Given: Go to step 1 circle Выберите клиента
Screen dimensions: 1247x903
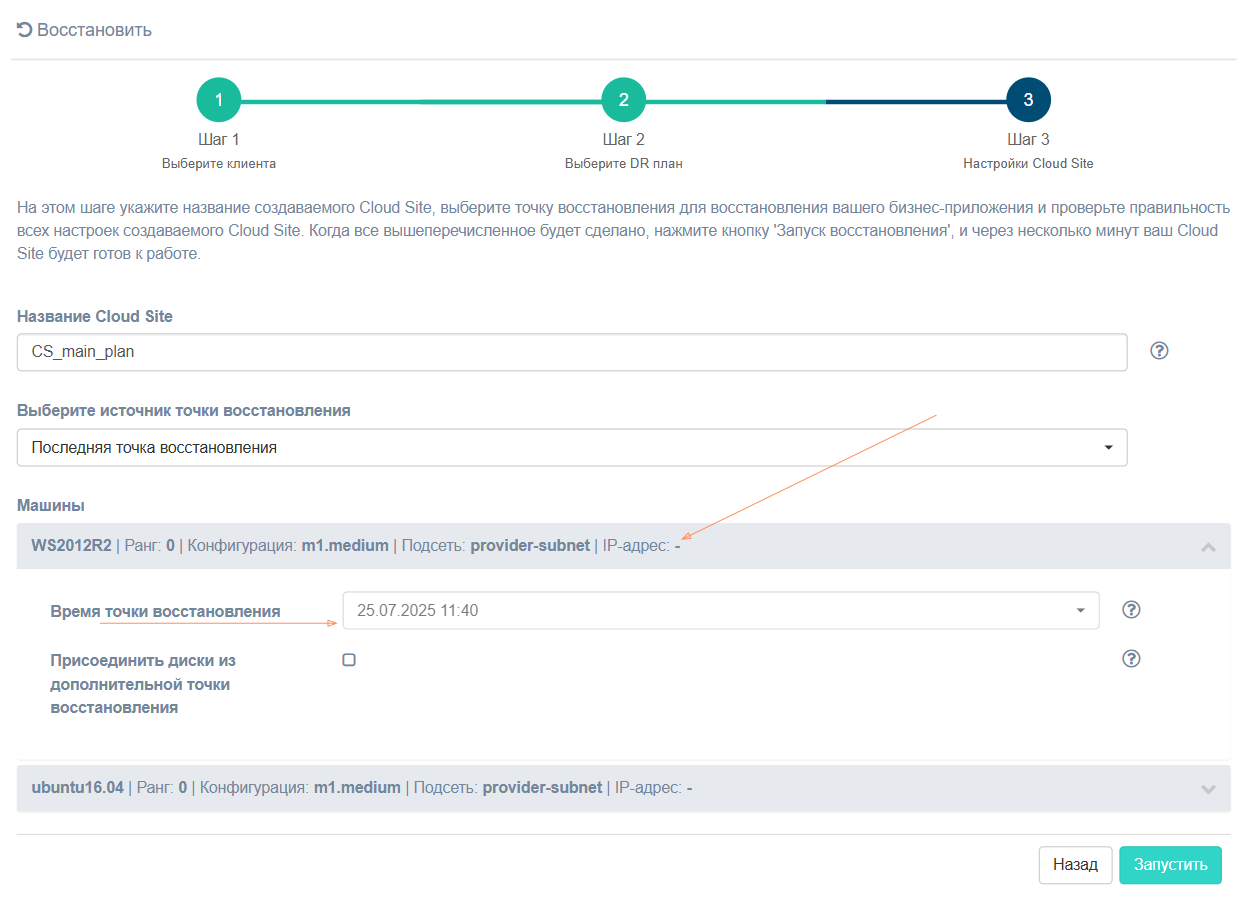Looking at the screenshot, I should tap(219, 100).
